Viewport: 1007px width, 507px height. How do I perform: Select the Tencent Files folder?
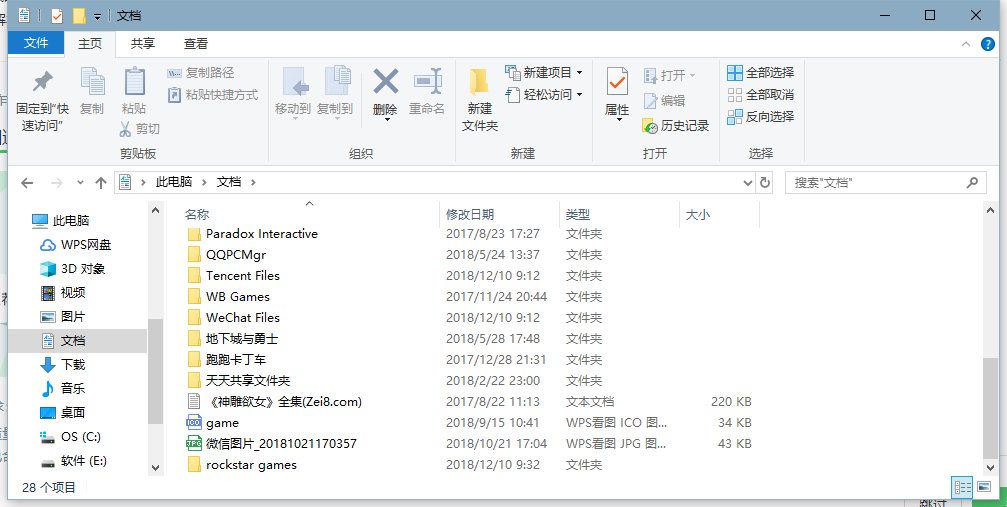[x=243, y=276]
